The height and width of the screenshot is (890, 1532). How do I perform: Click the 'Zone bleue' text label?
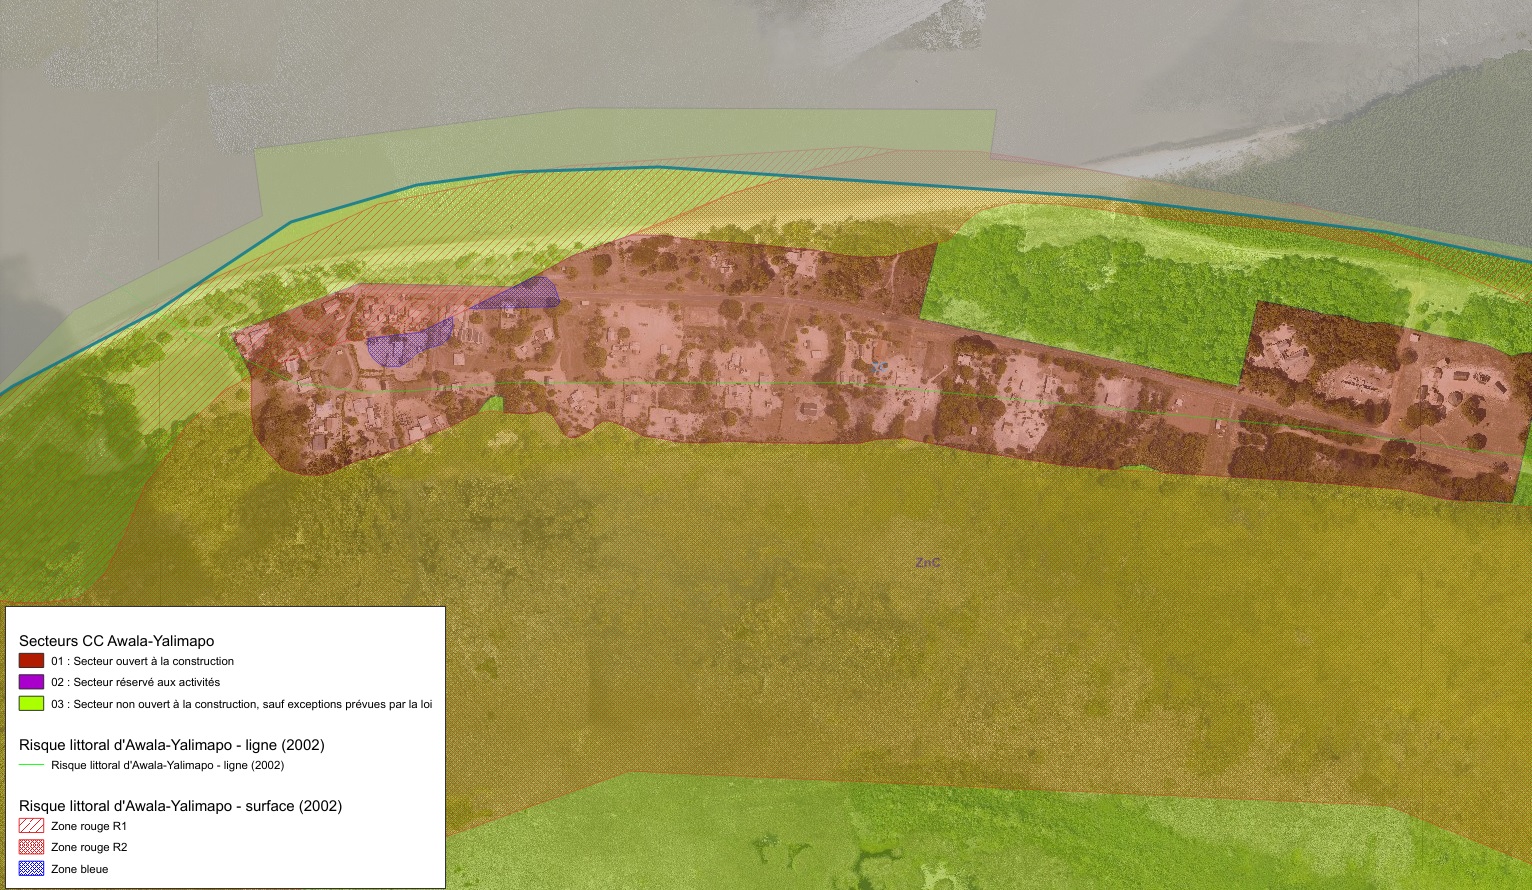[79, 869]
